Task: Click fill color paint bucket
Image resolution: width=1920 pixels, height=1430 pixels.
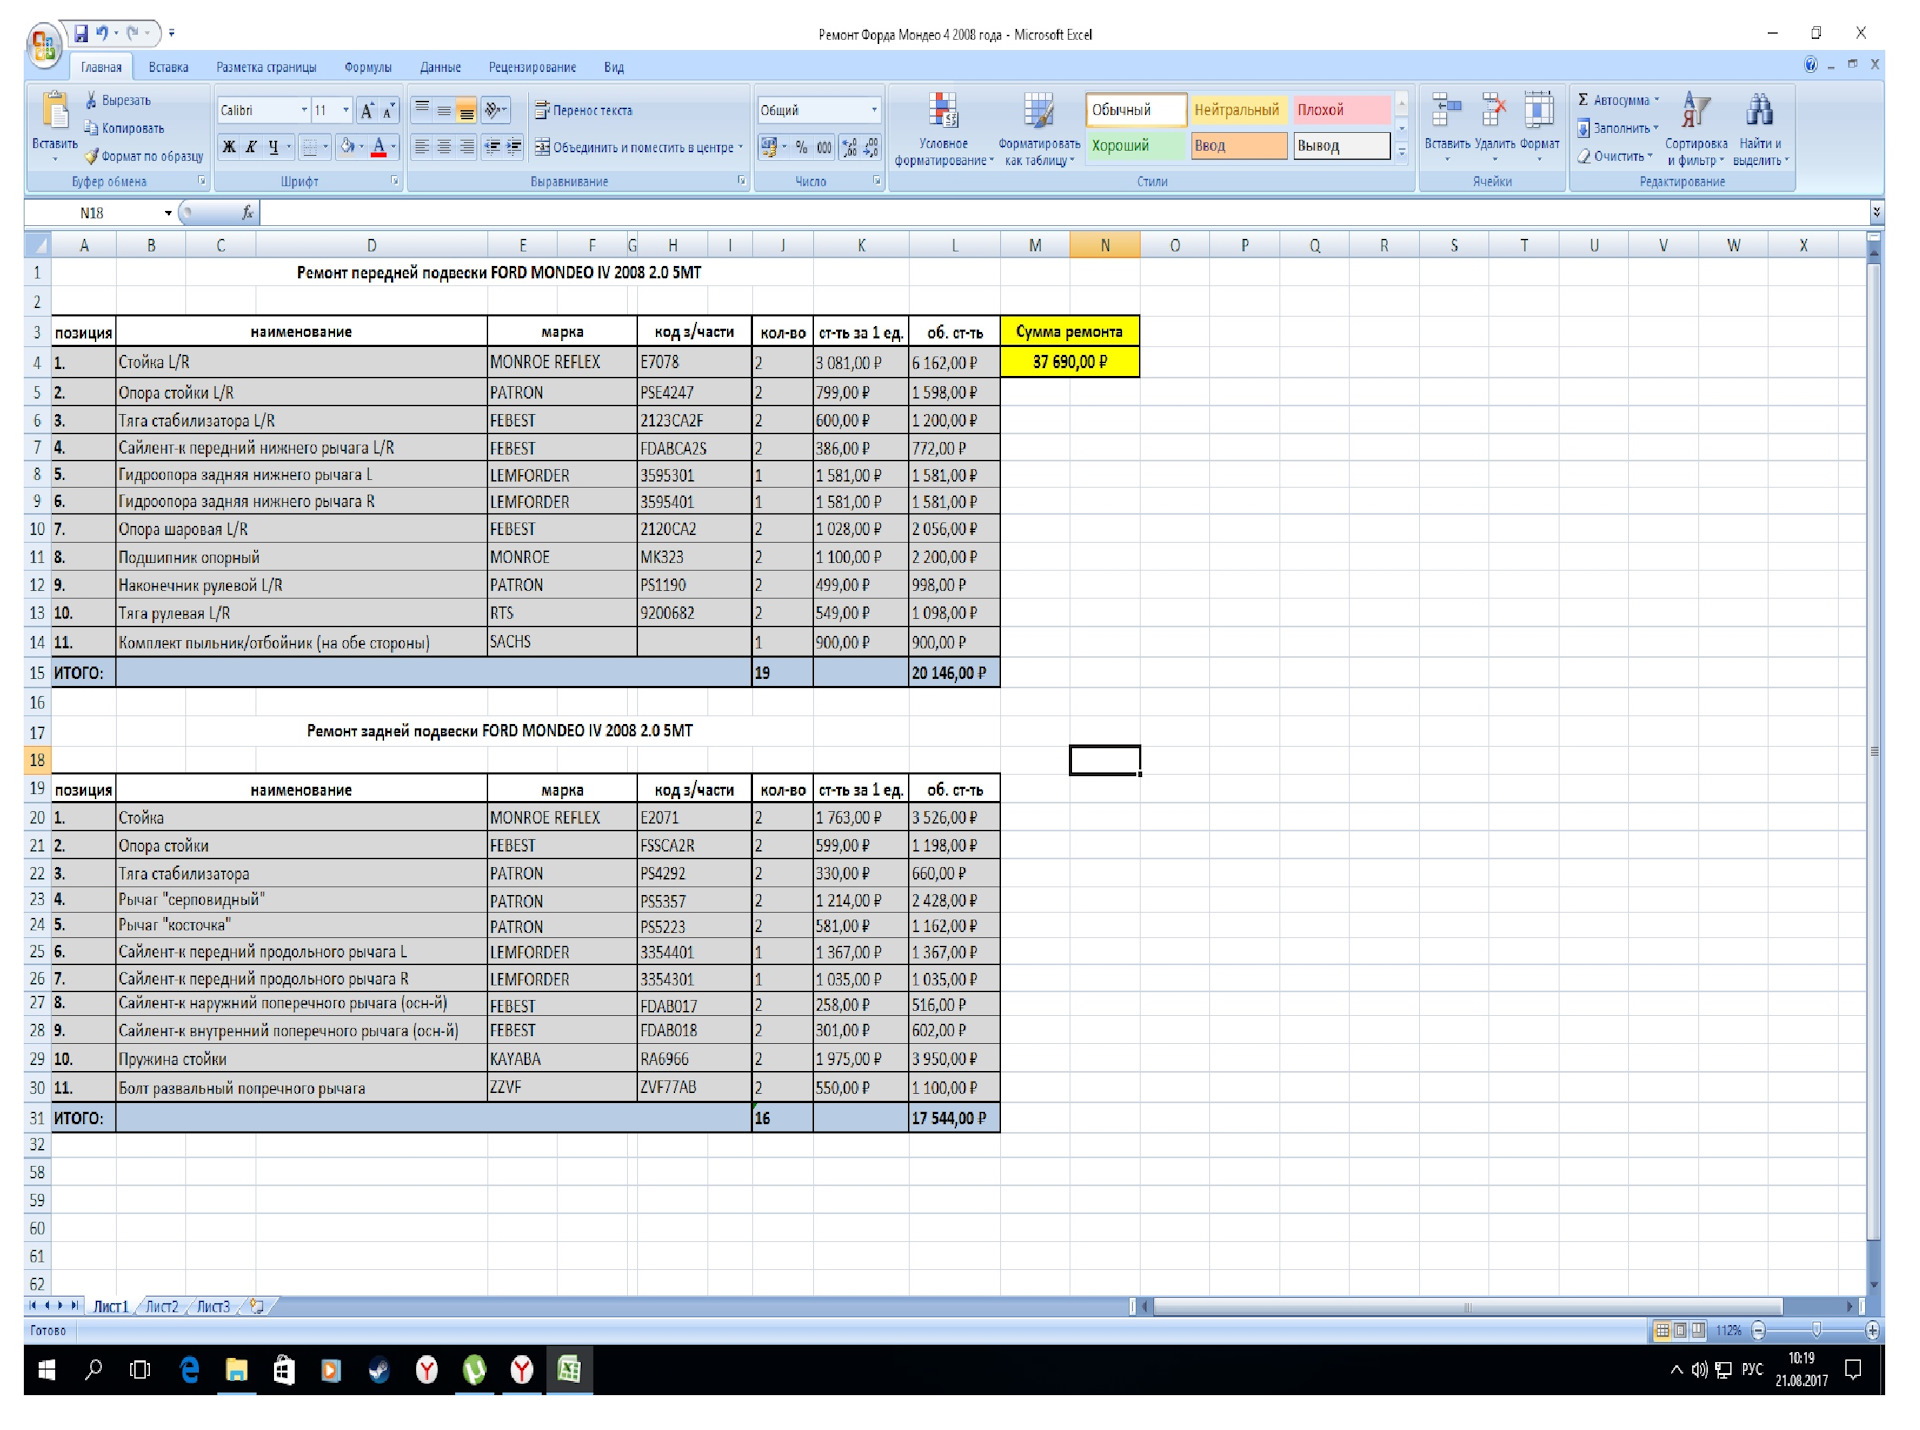Action: click(347, 147)
